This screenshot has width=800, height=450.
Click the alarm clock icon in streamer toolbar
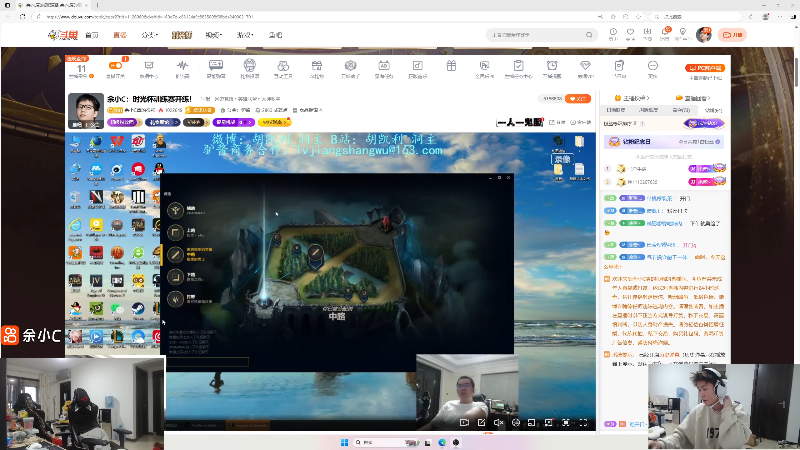tap(552, 65)
